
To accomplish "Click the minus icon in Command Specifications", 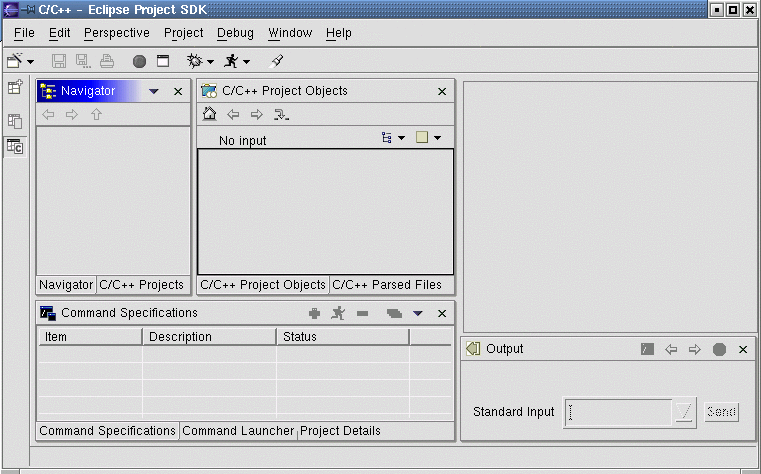I will (362, 313).
